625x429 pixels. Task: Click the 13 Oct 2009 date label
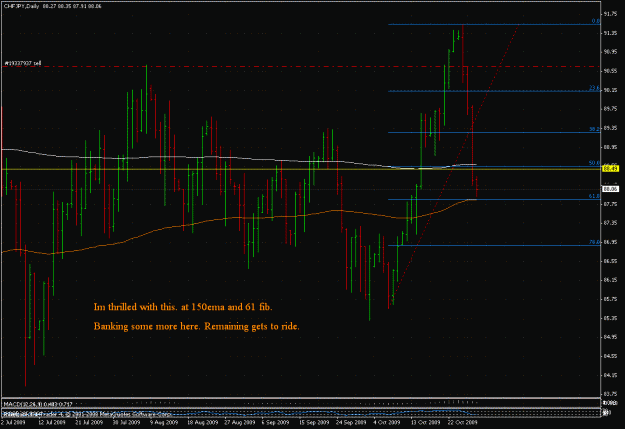click(426, 422)
